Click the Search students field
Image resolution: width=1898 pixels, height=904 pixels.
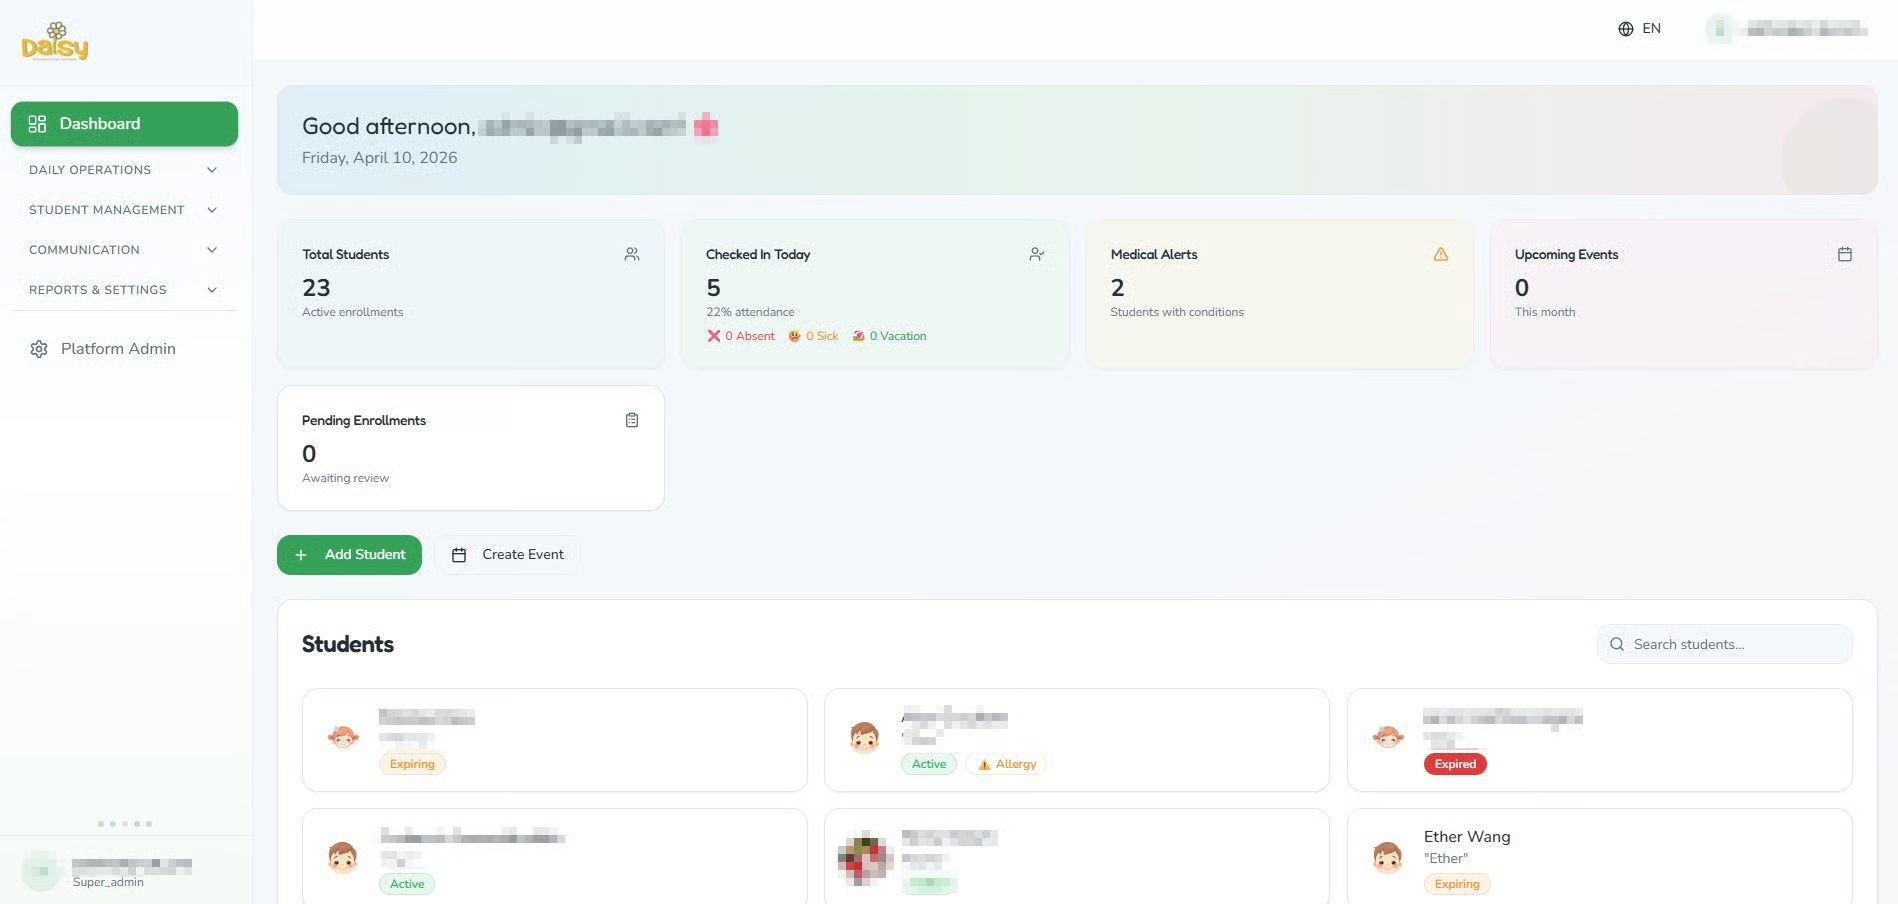[x=1725, y=644]
